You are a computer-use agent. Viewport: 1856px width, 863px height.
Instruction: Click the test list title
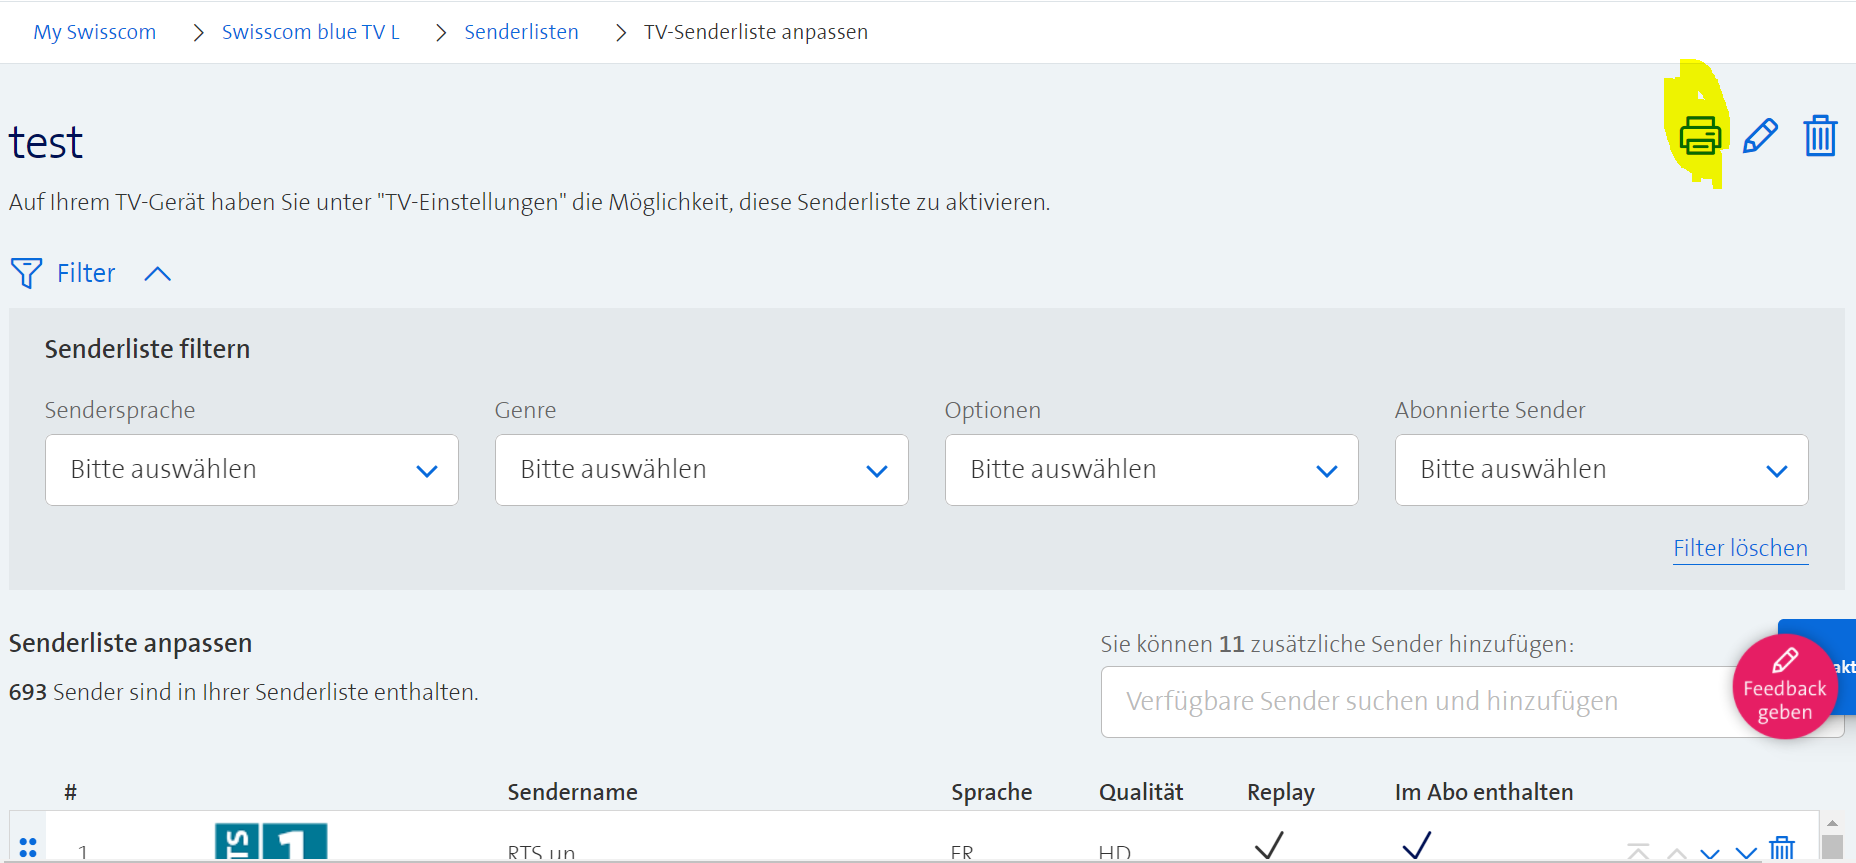click(x=46, y=142)
